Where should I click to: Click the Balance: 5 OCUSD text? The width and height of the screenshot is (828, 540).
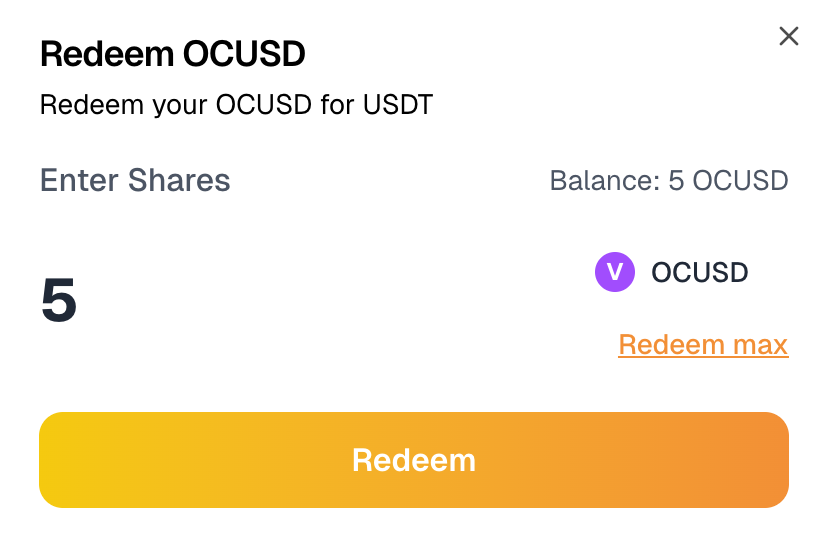pyautogui.click(x=669, y=181)
